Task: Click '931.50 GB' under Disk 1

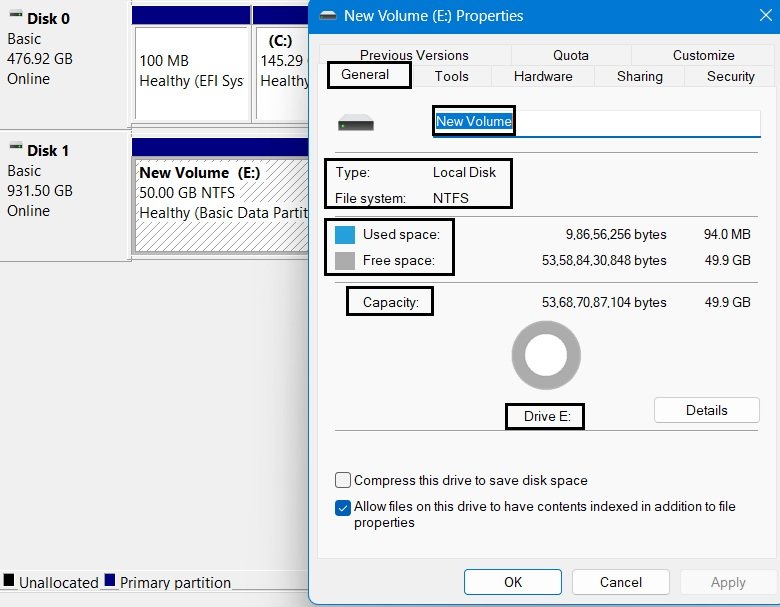Action: [x=40, y=191]
